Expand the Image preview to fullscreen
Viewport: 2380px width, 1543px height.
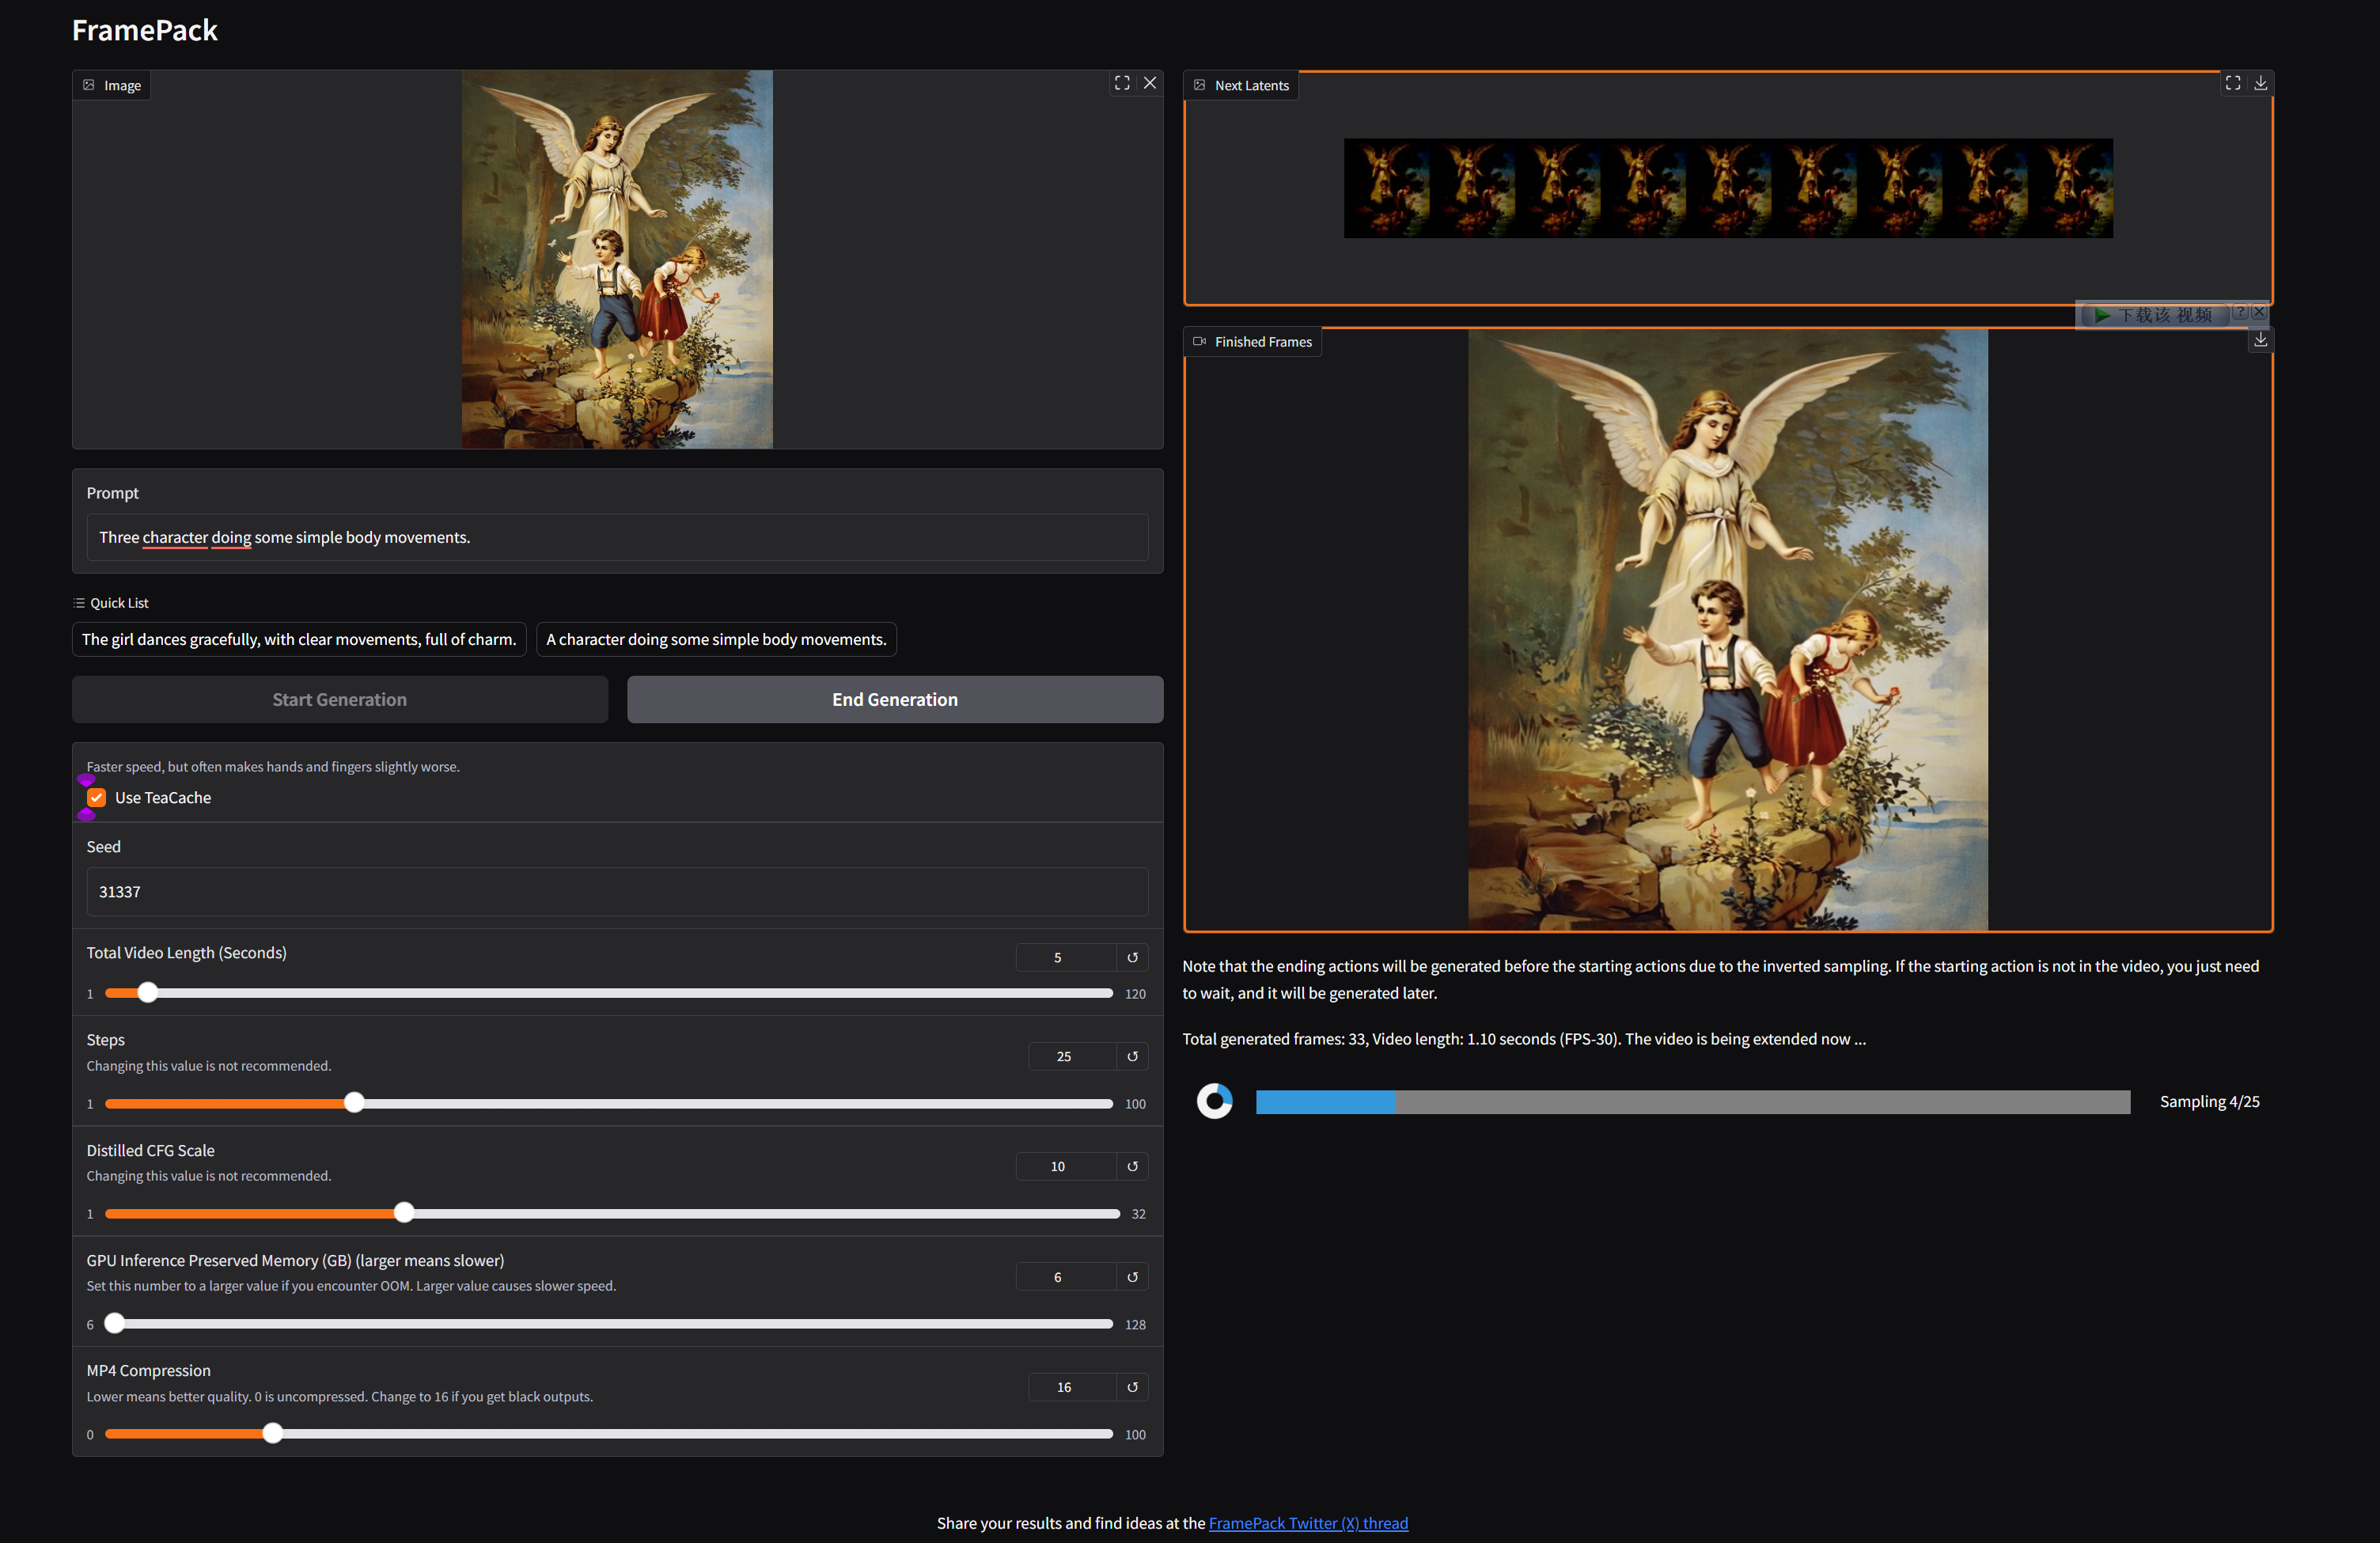tap(1121, 83)
